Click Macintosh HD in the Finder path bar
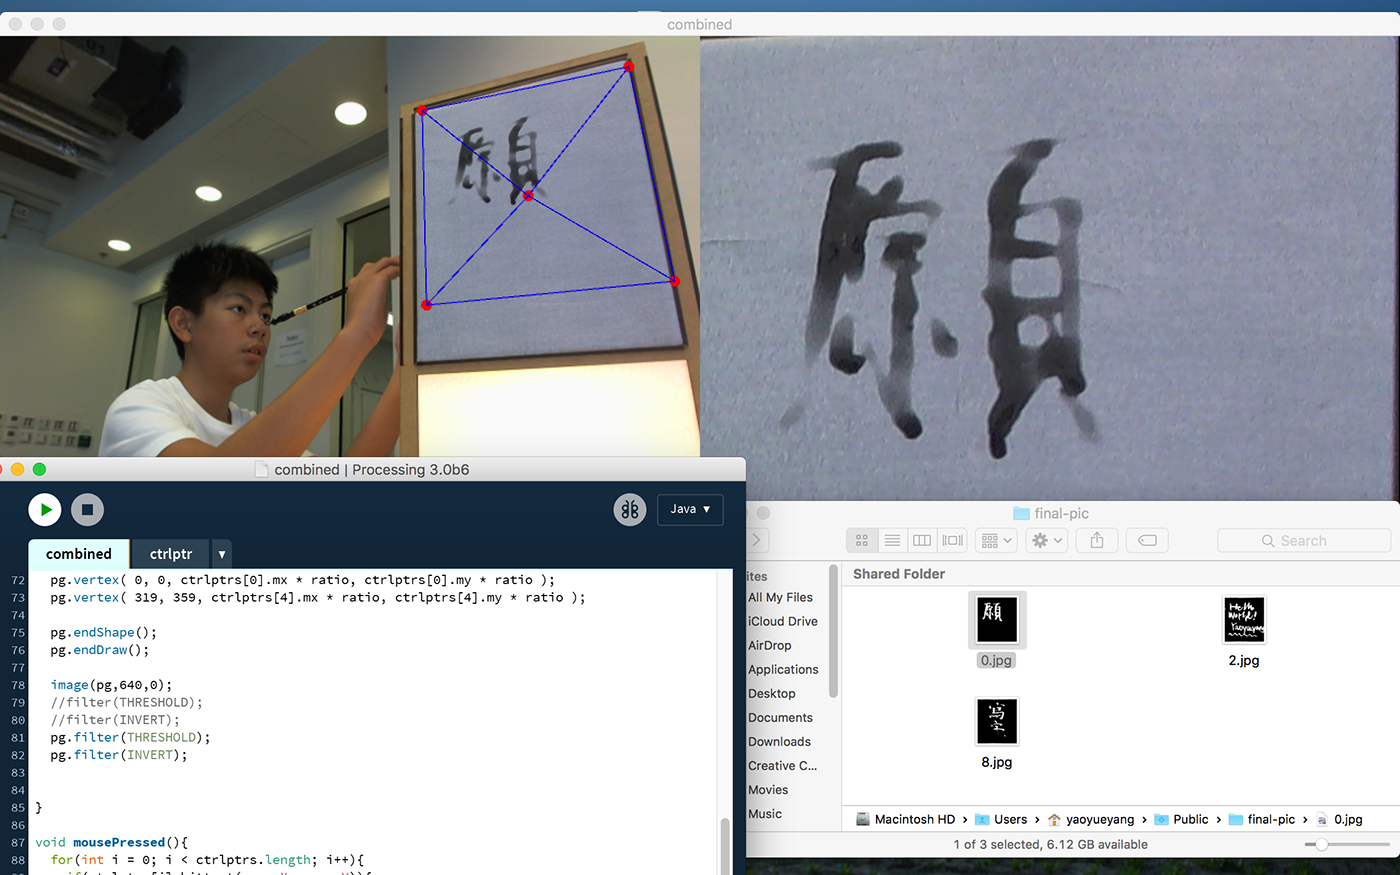This screenshot has width=1400, height=875. pyautogui.click(x=905, y=819)
